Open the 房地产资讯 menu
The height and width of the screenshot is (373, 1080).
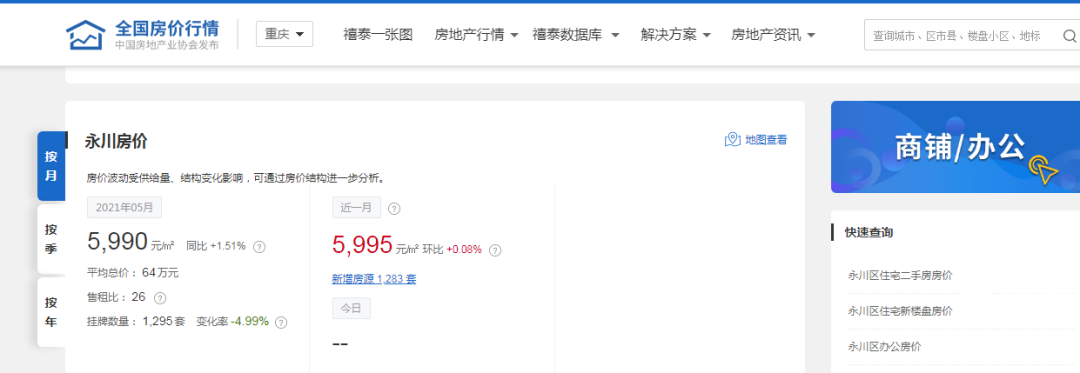tap(773, 35)
